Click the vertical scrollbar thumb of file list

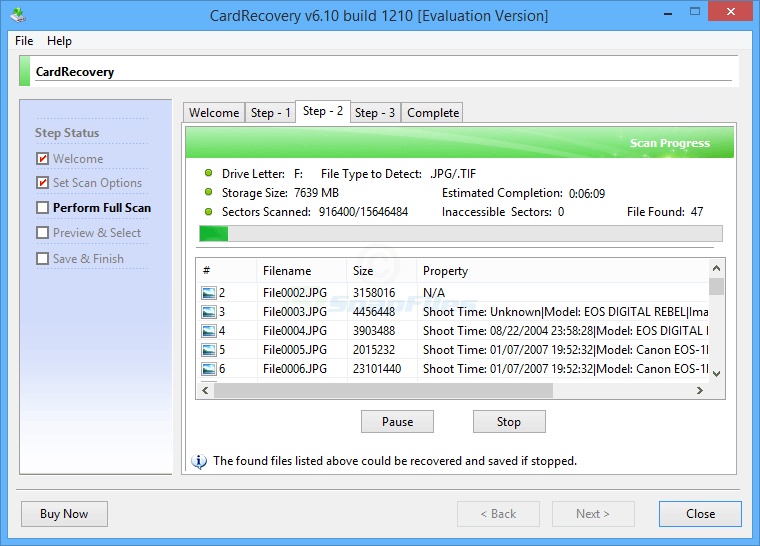(716, 286)
